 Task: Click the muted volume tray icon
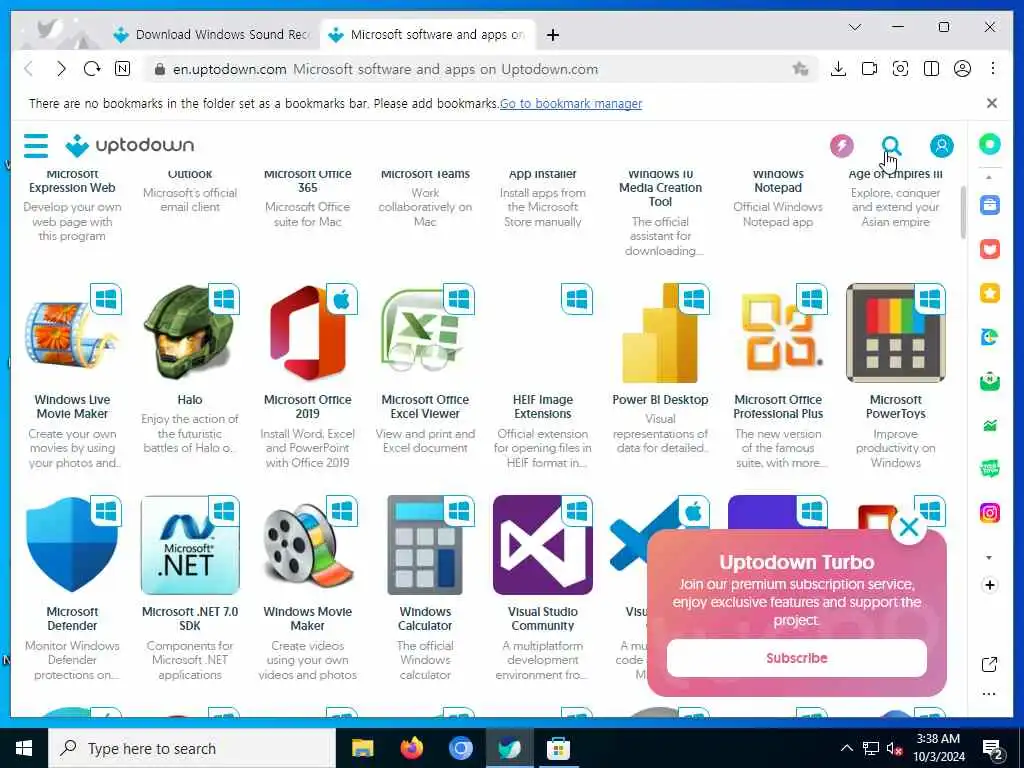coord(893,748)
